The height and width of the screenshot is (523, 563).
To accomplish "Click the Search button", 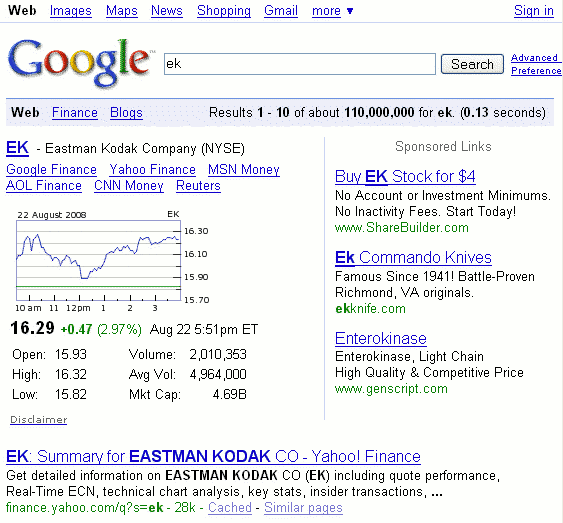I will (x=472, y=64).
